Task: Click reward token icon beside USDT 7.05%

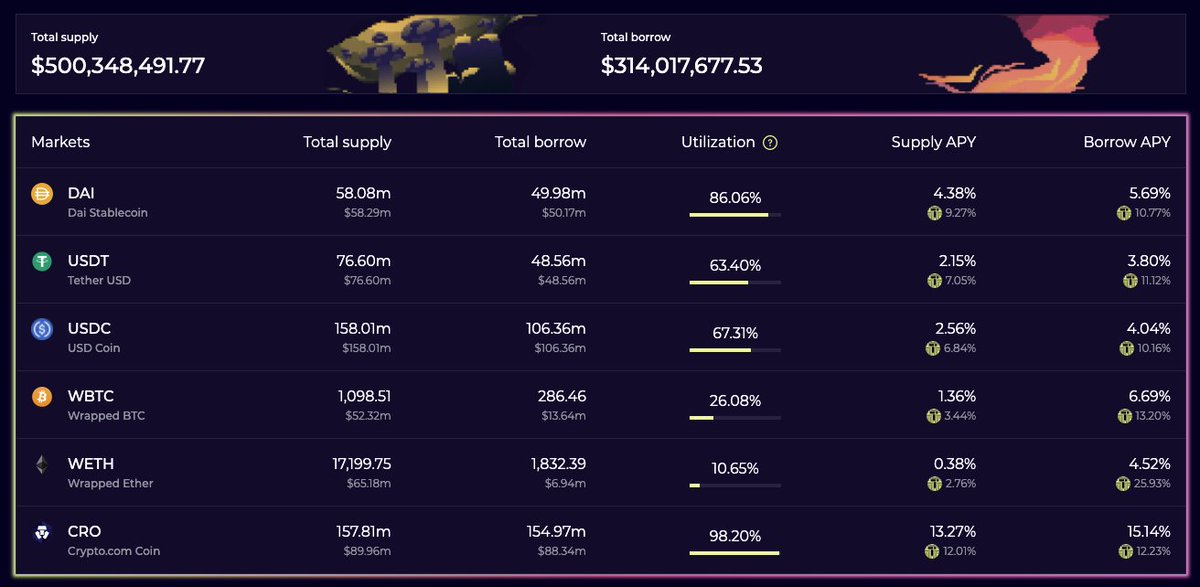Action: [x=934, y=281]
